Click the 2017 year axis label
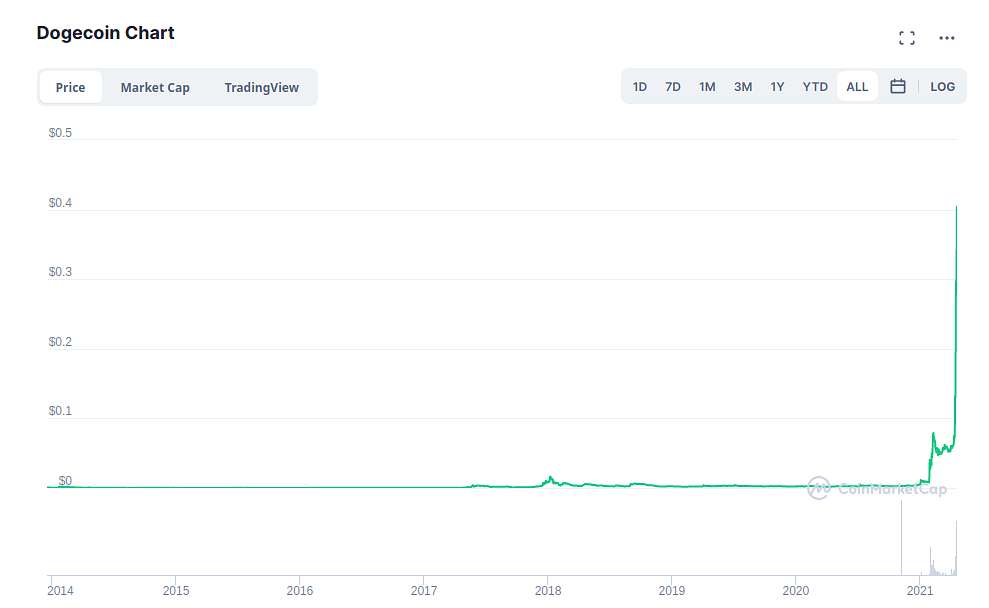Screen dimensions: 989x608 [x=424, y=590]
